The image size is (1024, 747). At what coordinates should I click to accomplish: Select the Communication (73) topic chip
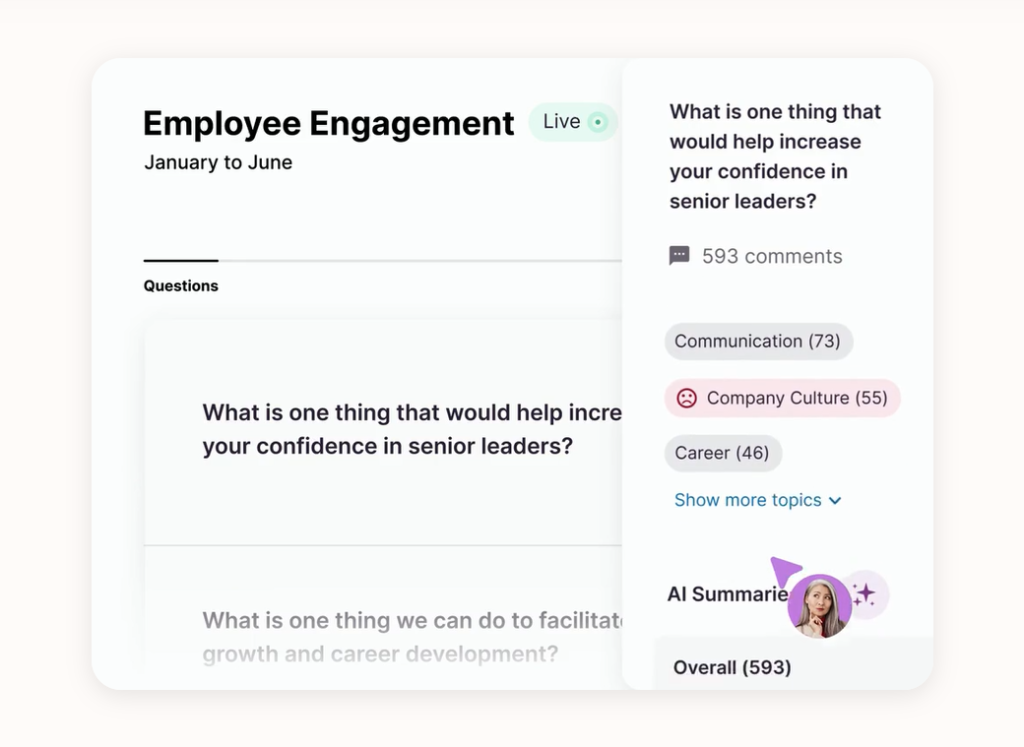pyautogui.click(x=757, y=341)
